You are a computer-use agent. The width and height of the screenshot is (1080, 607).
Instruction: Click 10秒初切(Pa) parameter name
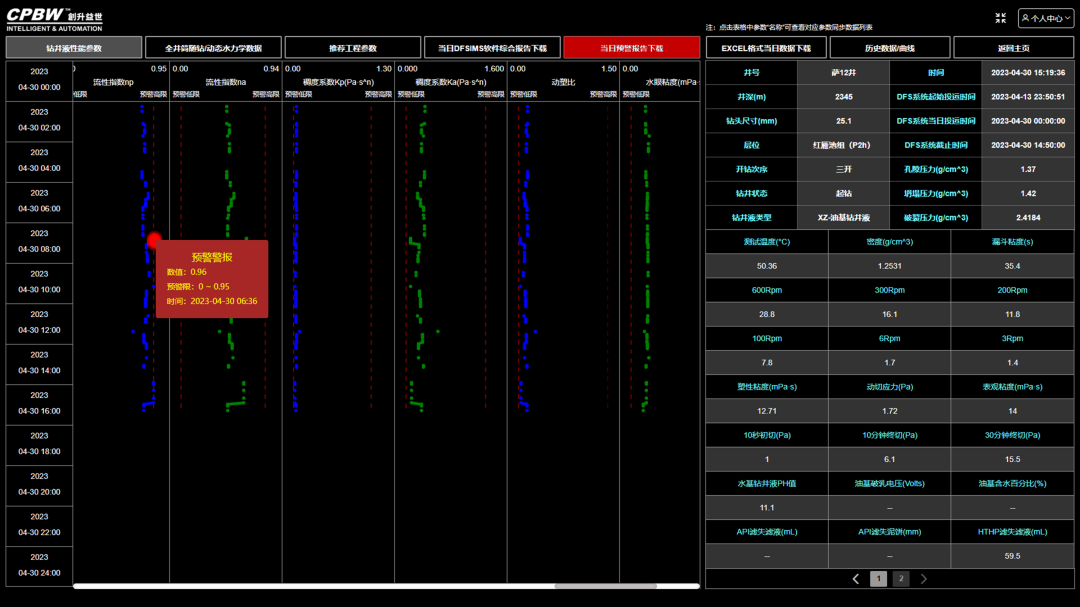pyautogui.click(x=767, y=435)
